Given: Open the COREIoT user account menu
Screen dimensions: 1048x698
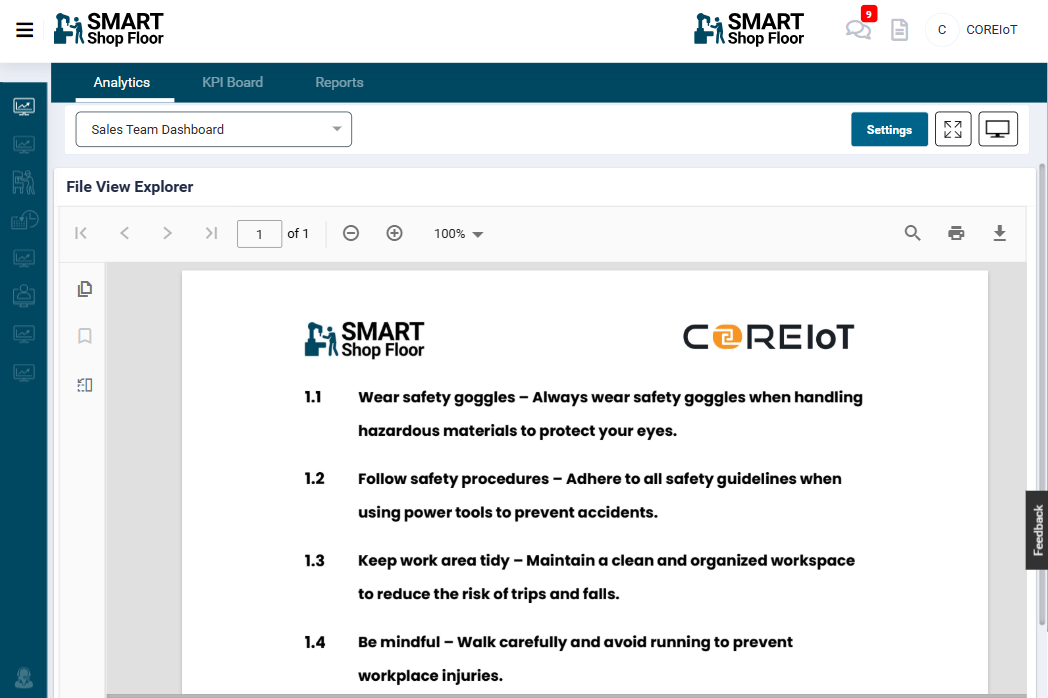Looking at the screenshot, I should point(973,30).
